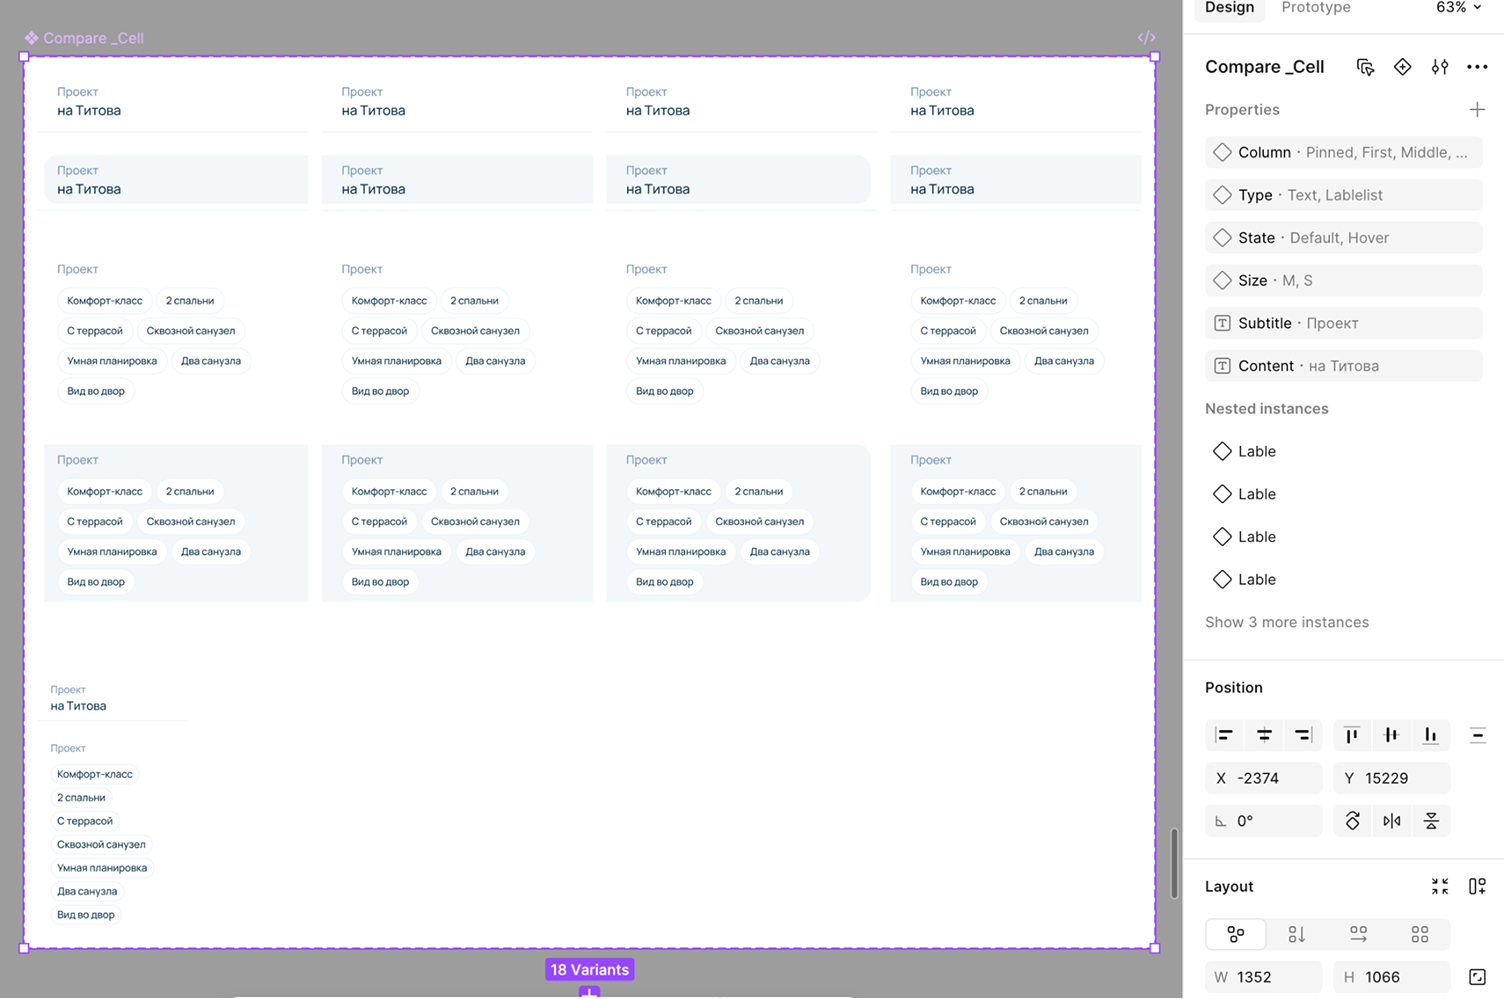Click the width W field
The image size is (1504, 999).
click(1264, 977)
